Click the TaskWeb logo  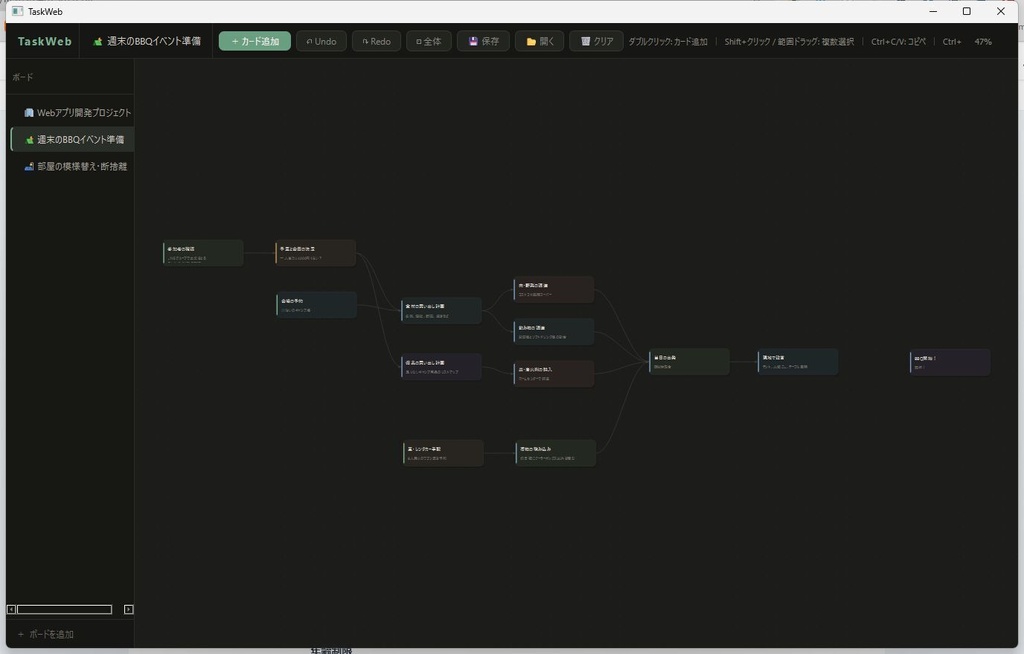[x=44, y=41]
